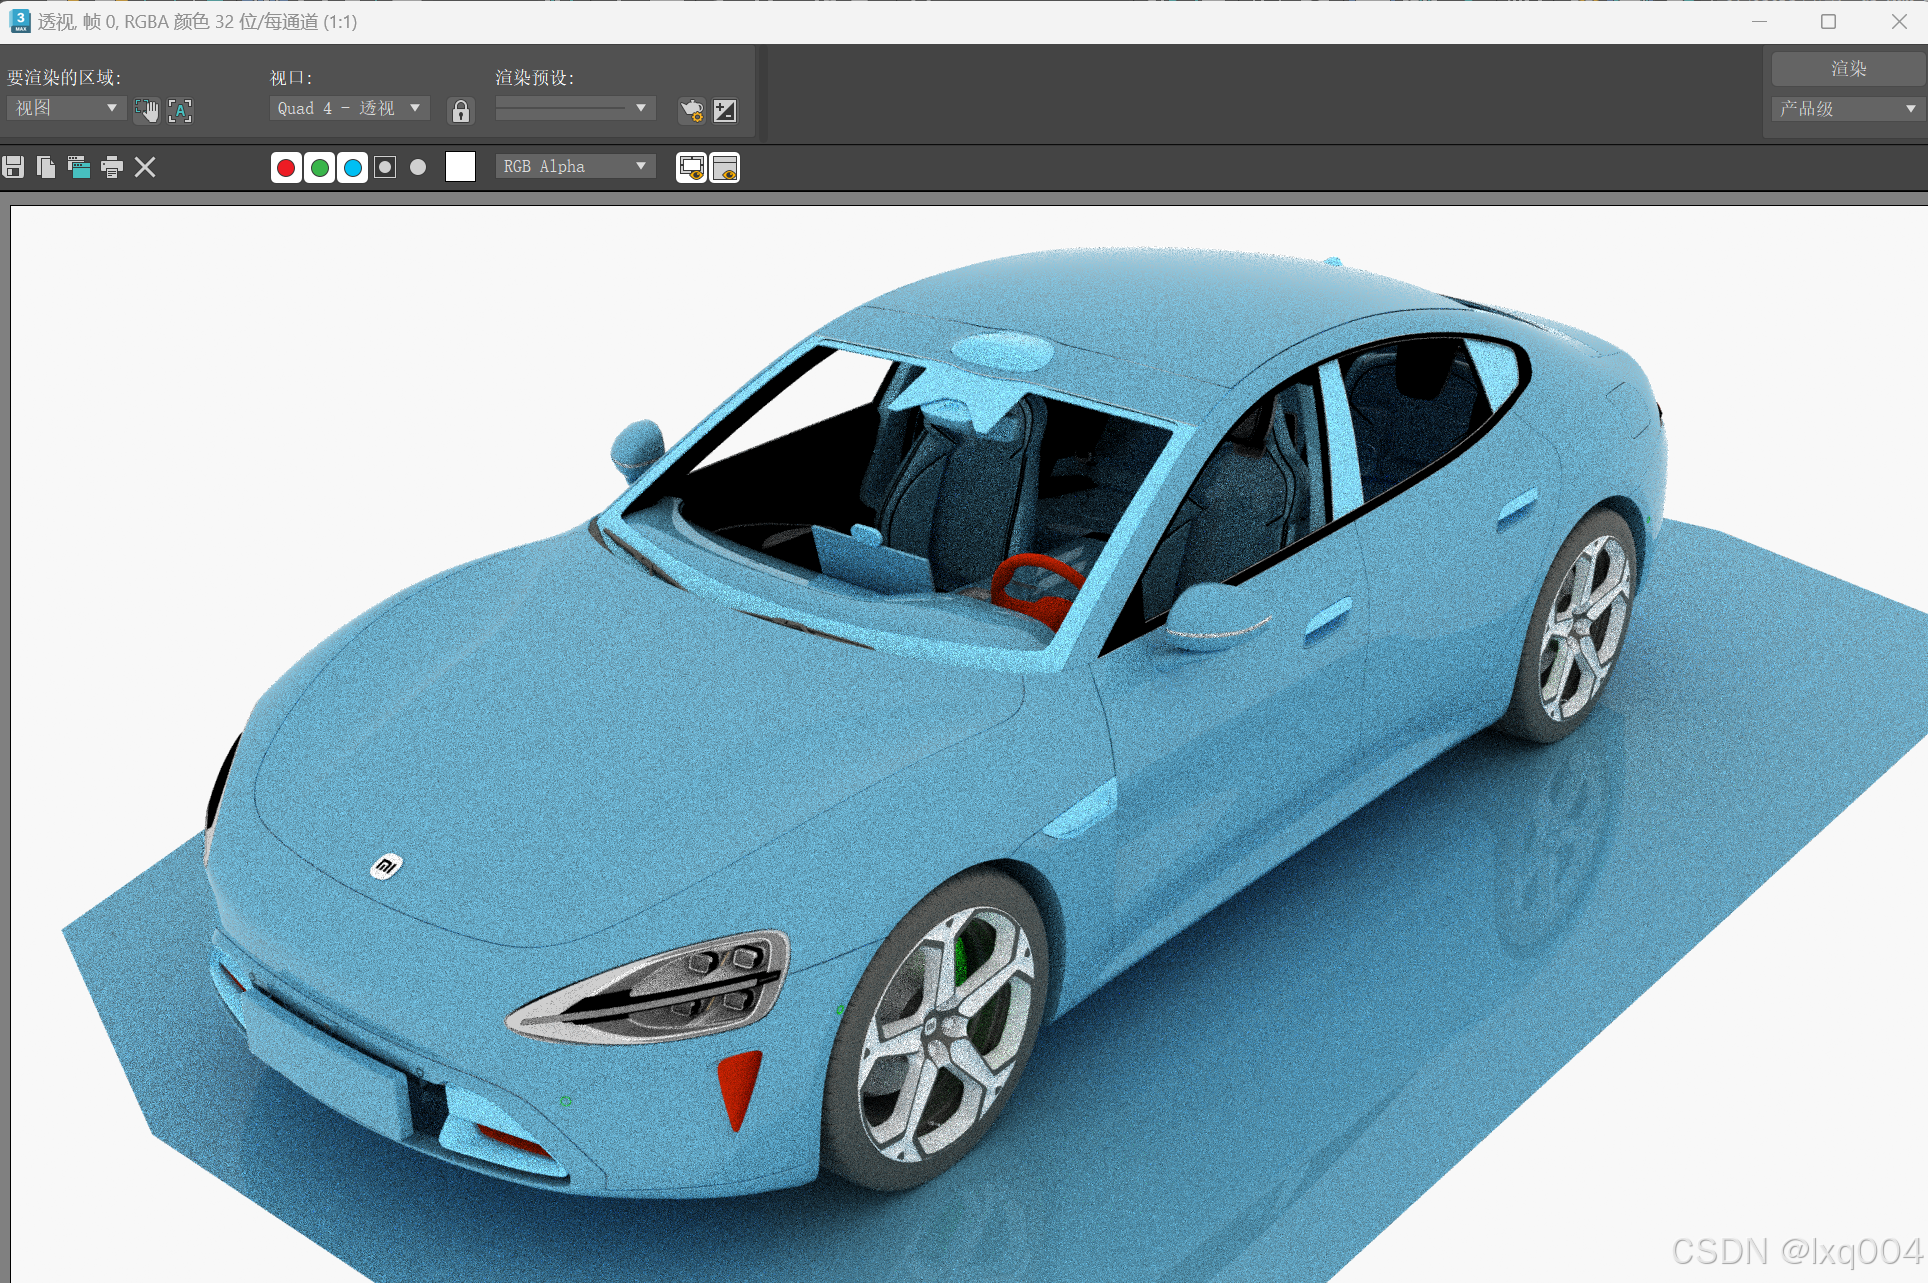Expand the 产品级 render mode dropdown

[1847, 108]
